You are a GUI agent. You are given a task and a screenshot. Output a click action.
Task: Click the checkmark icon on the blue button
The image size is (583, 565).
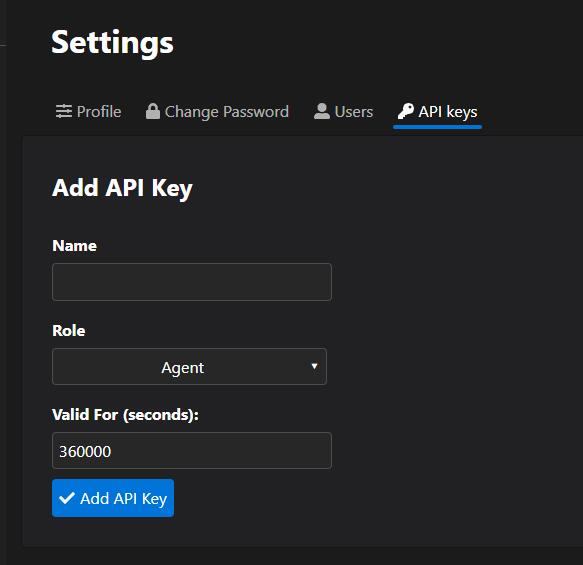point(67,498)
